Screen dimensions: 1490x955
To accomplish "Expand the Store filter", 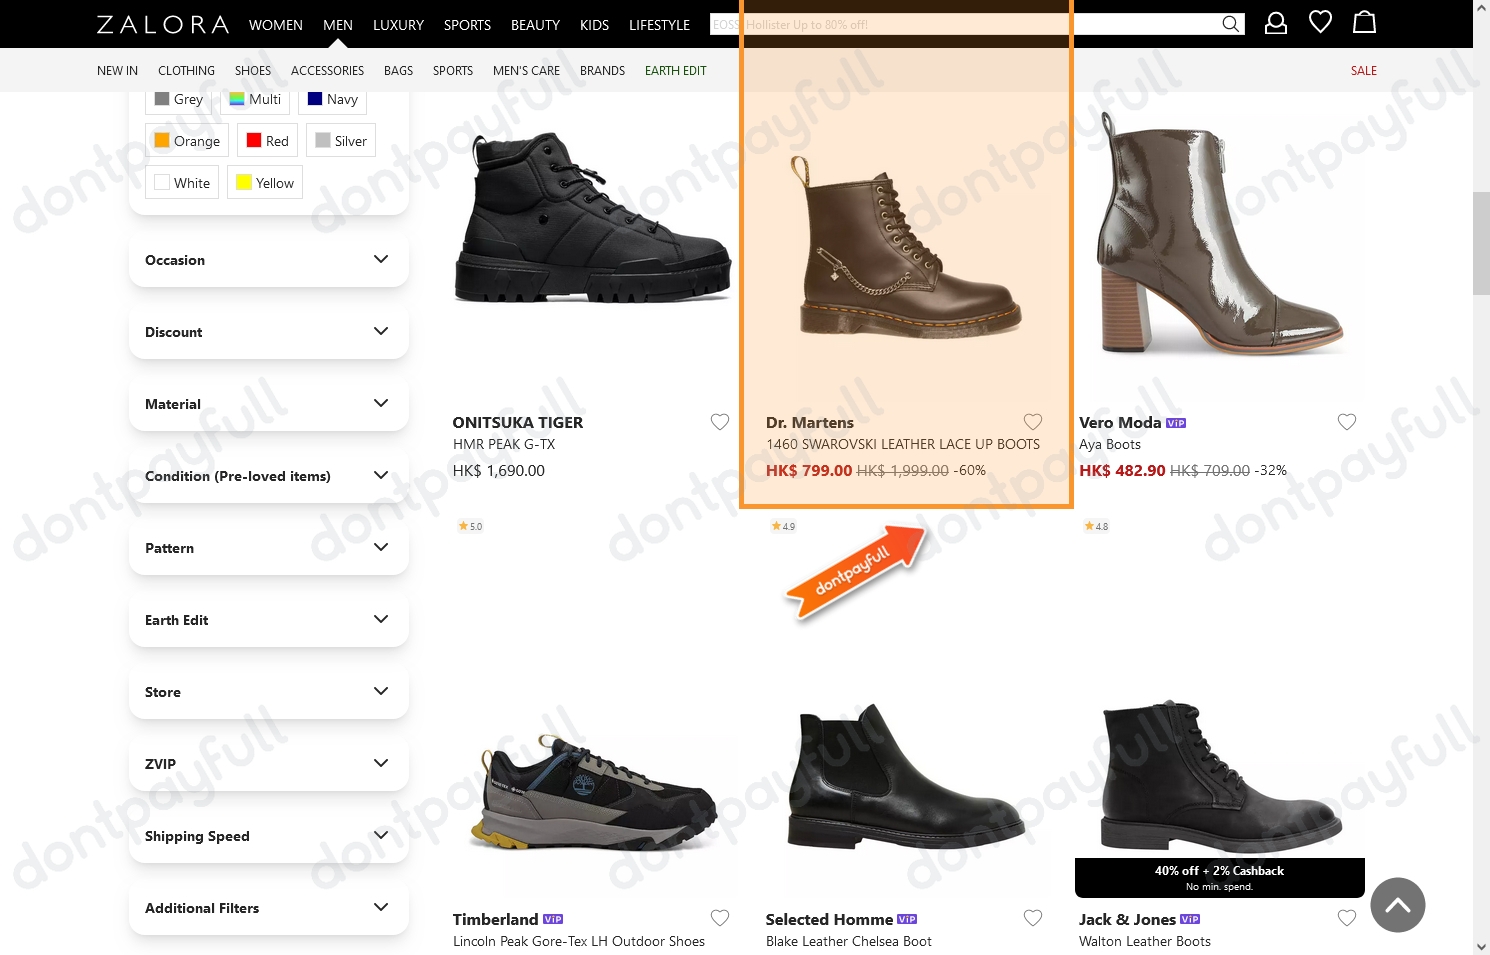I will [x=268, y=692].
